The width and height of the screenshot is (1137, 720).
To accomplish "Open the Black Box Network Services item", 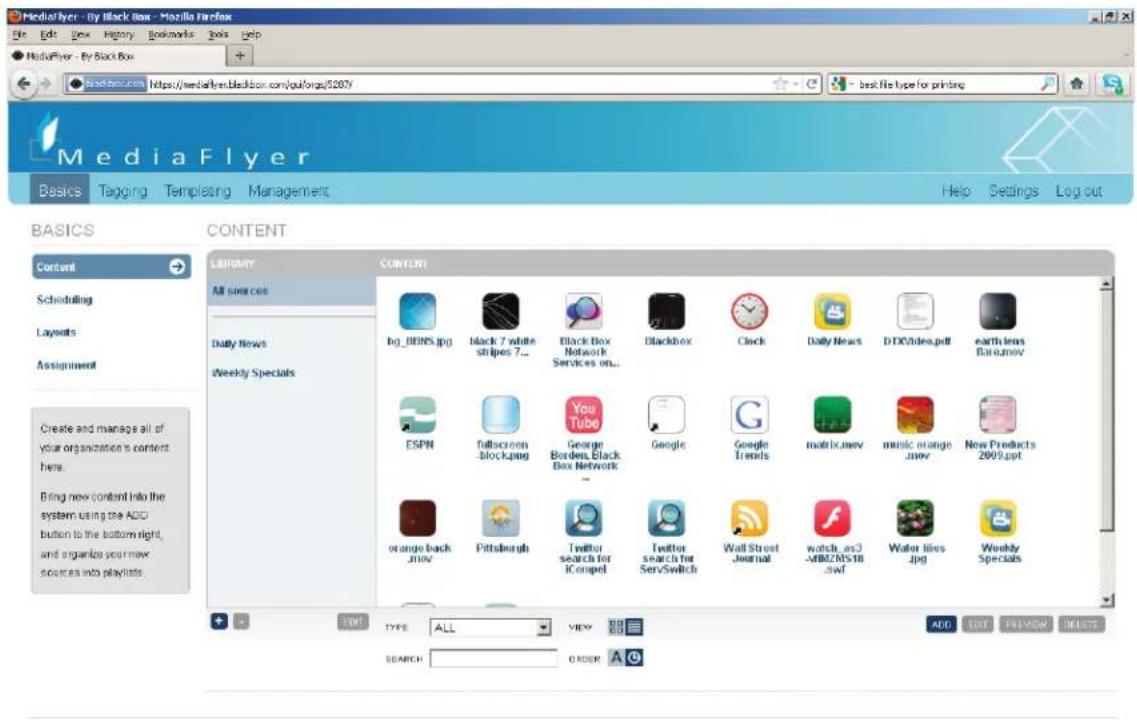I will pyautogui.click(x=584, y=311).
